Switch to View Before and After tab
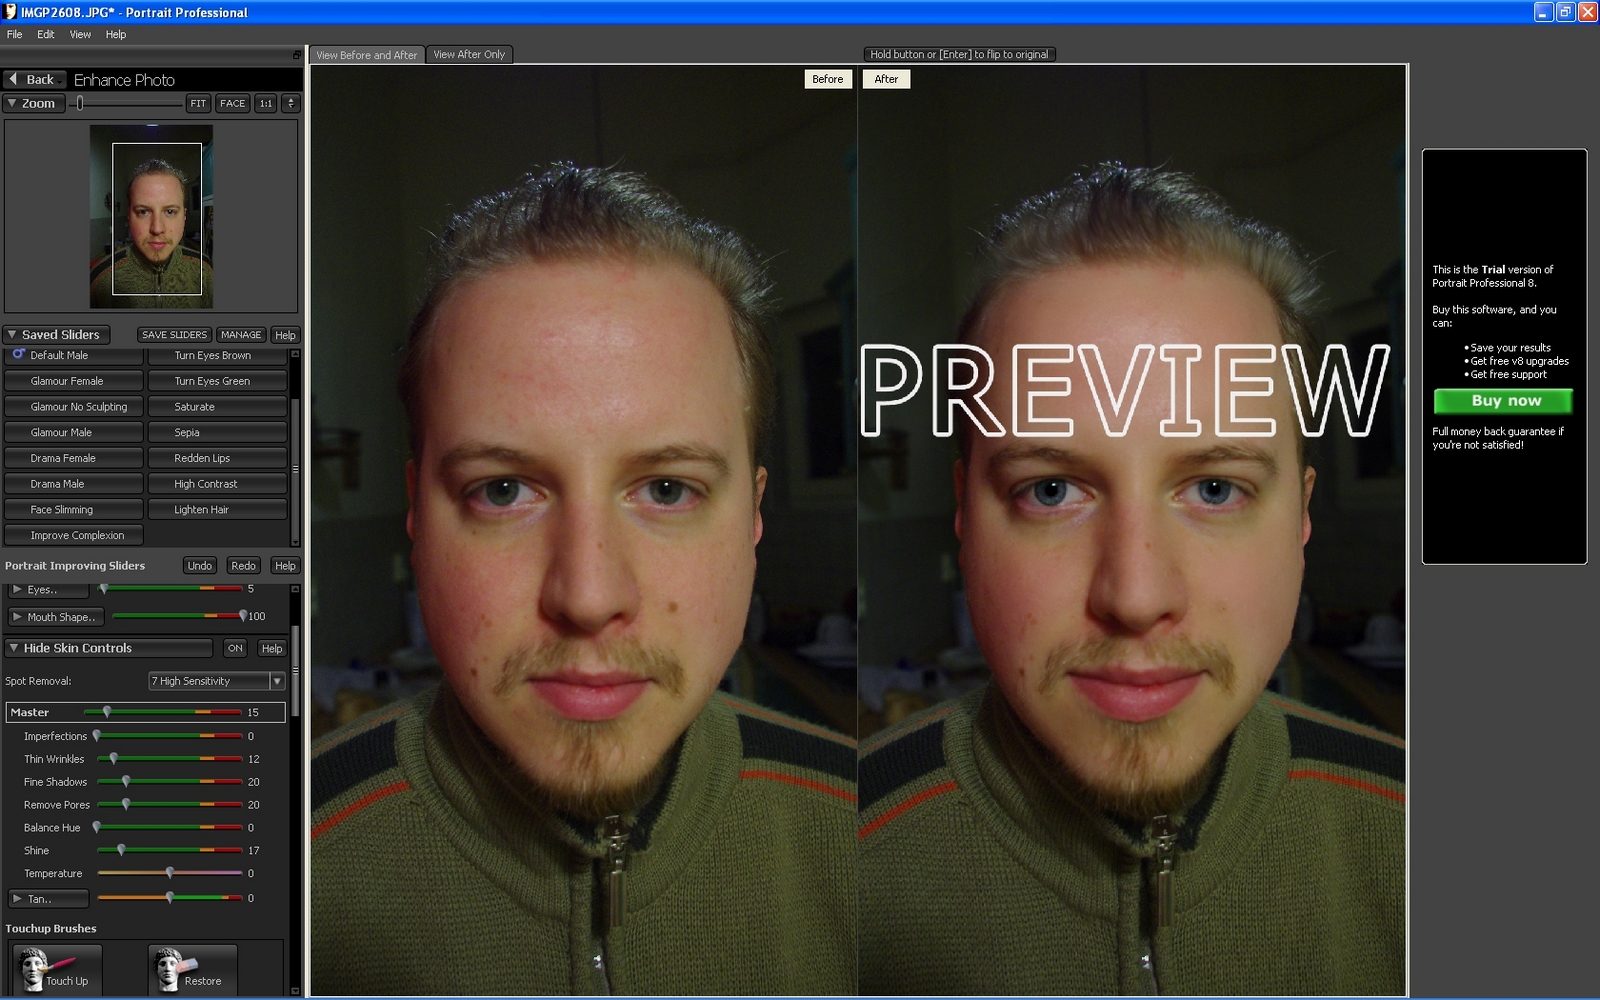Image resolution: width=1600 pixels, height=1000 pixels. (367, 55)
